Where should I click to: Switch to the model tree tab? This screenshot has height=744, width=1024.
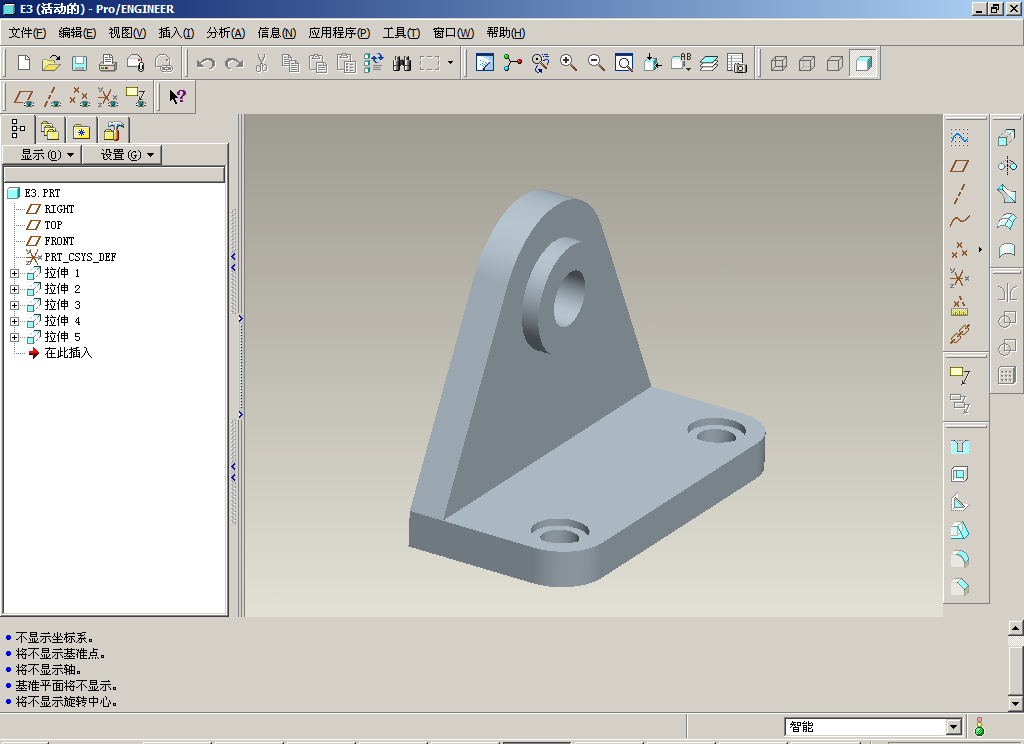18,129
